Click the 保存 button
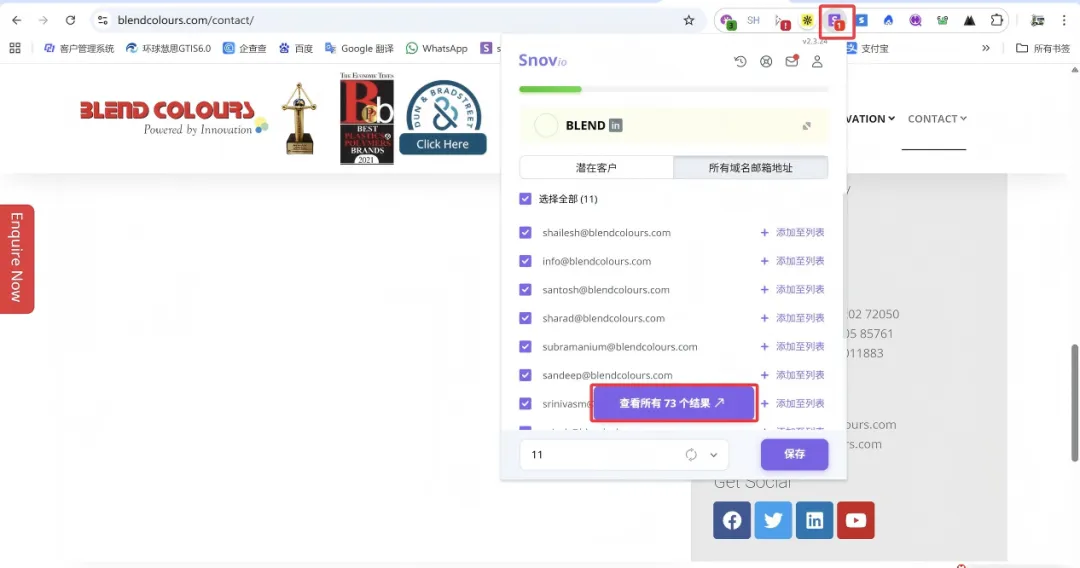This screenshot has height=568, width=1080. pos(794,454)
